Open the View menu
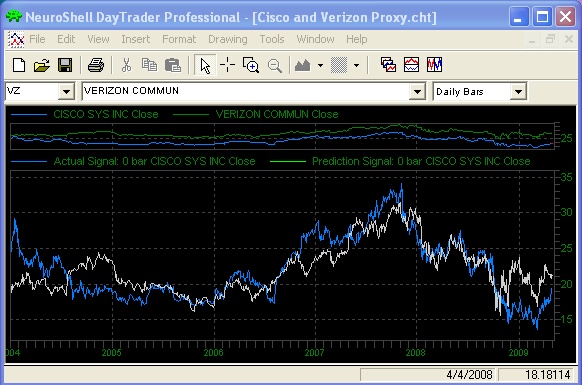 click(x=98, y=39)
